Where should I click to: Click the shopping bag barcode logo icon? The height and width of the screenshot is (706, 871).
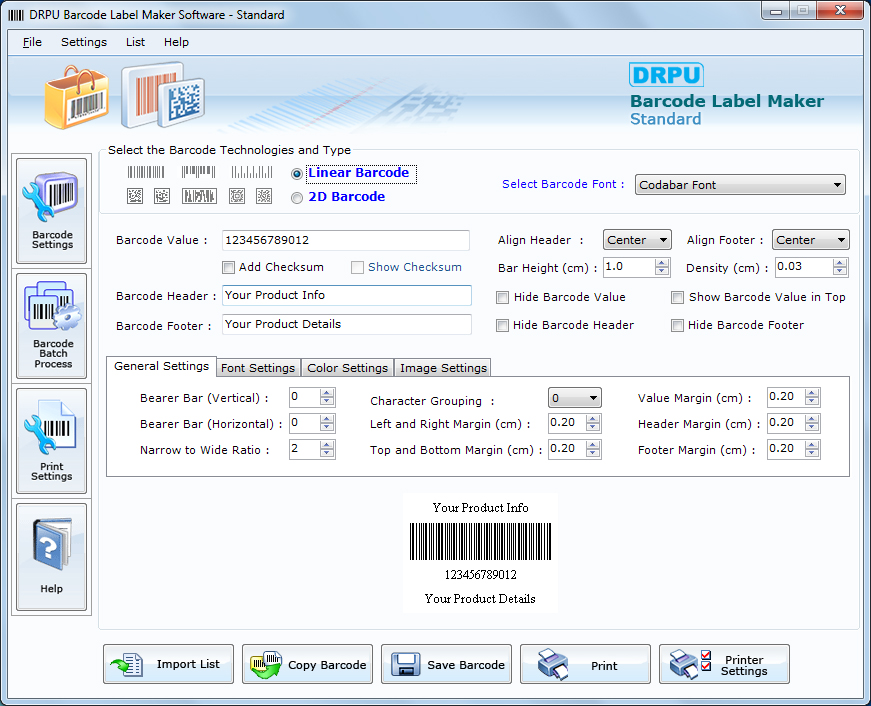click(77, 97)
